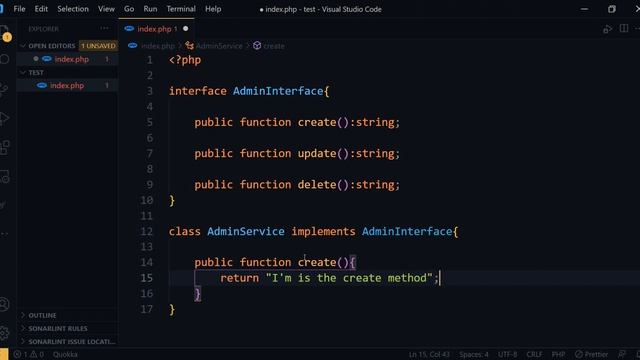Click 'AdminService' class name on line 12

click(246, 231)
